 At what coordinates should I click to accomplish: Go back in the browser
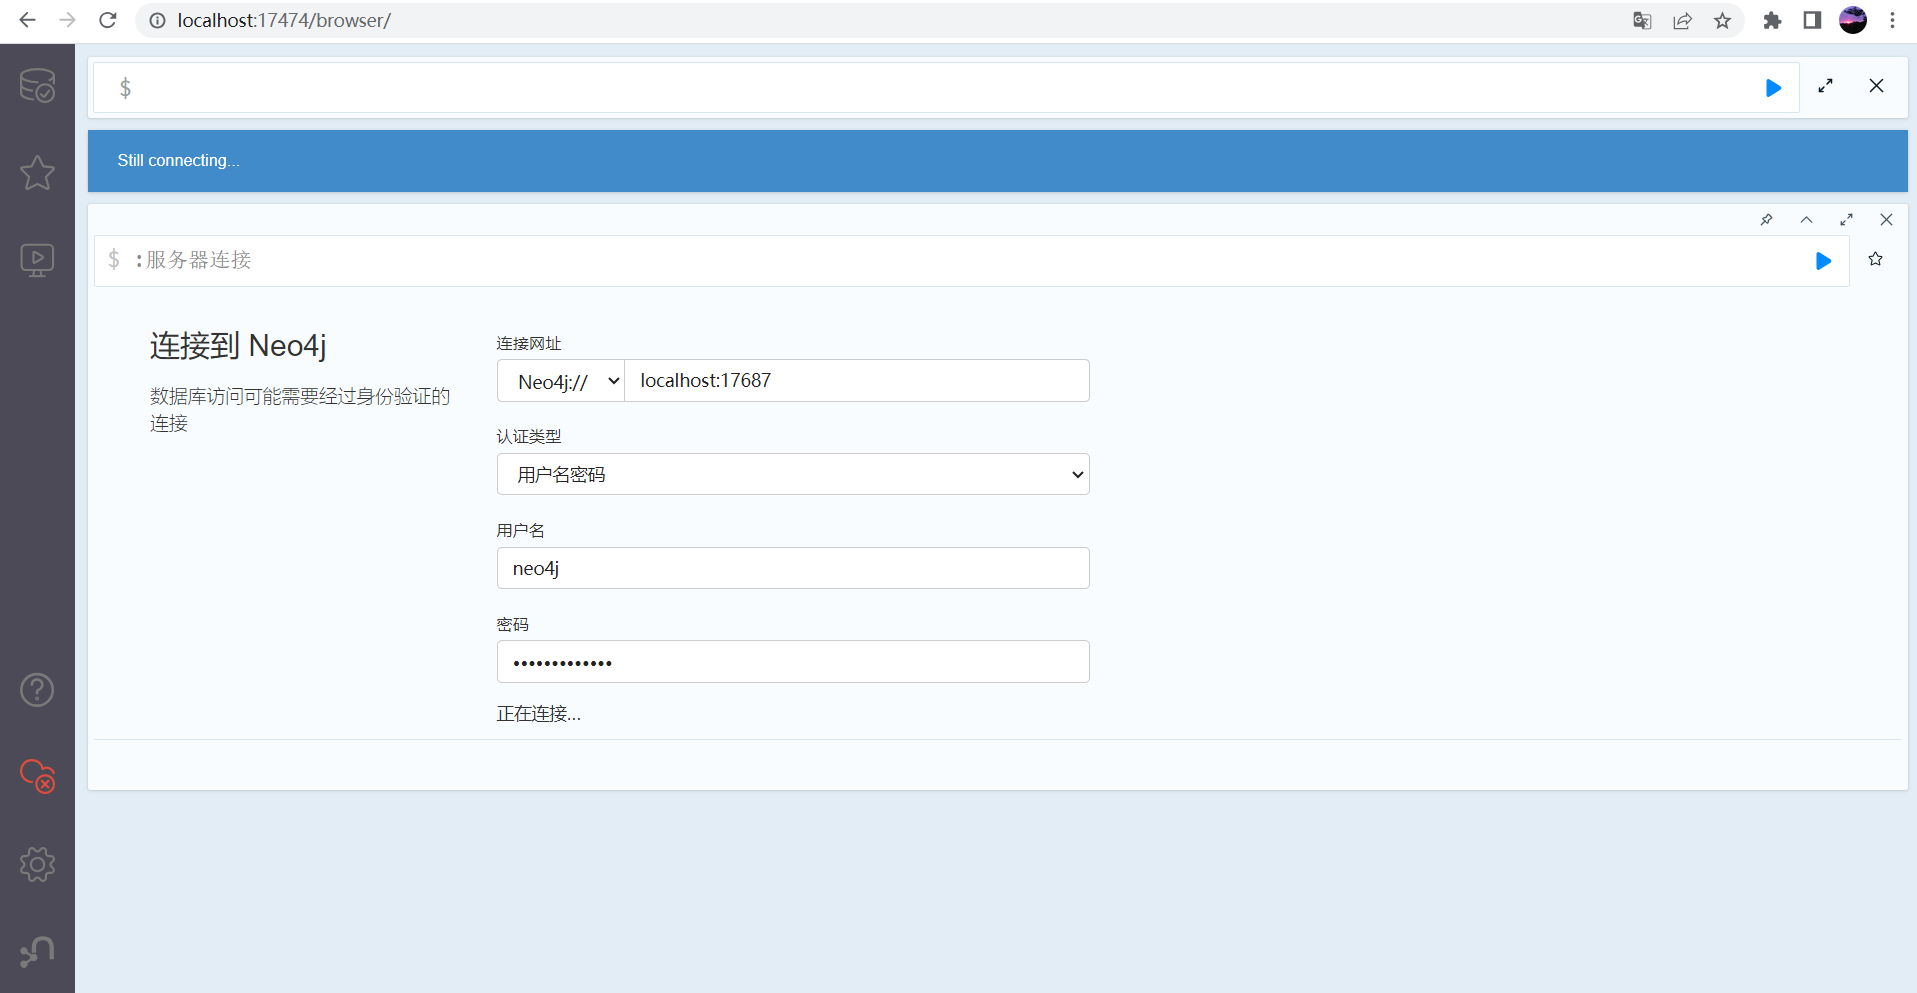click(x=27, y=20)
